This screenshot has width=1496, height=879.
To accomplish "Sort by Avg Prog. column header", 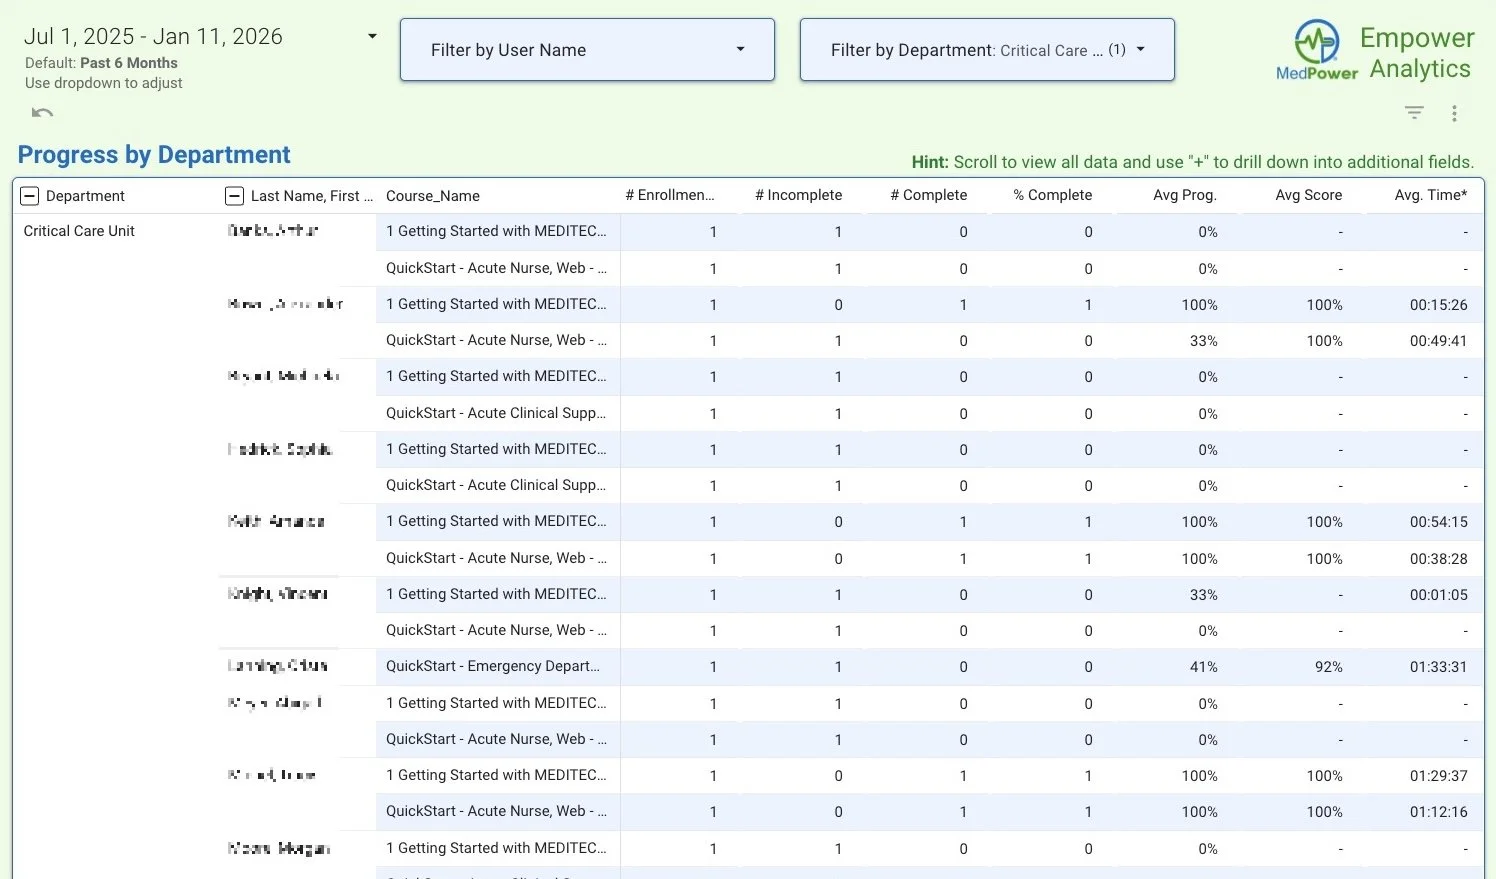I will [1185, 195].
